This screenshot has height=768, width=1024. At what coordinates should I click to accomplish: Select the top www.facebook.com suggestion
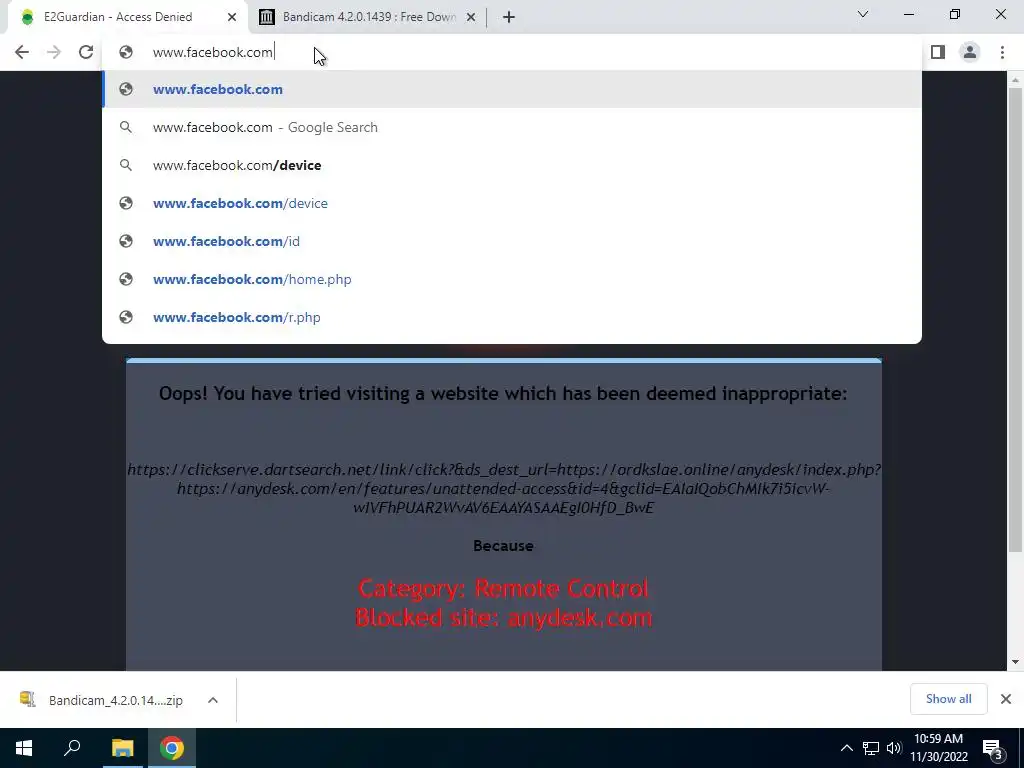[512, 89]
